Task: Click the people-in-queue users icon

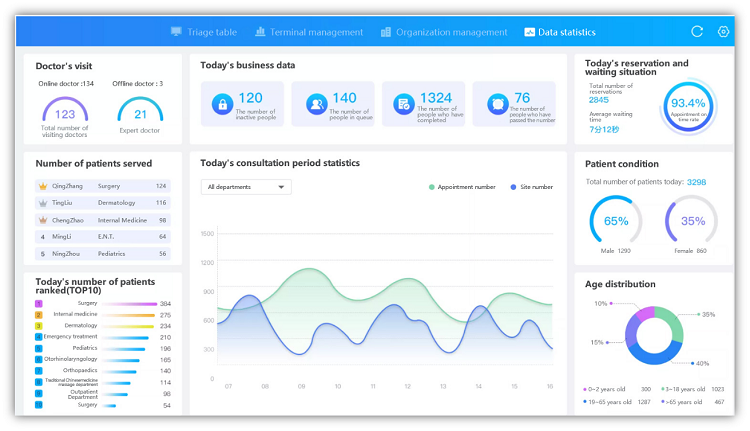Action: pyautogui.click(x=317, y=104)
